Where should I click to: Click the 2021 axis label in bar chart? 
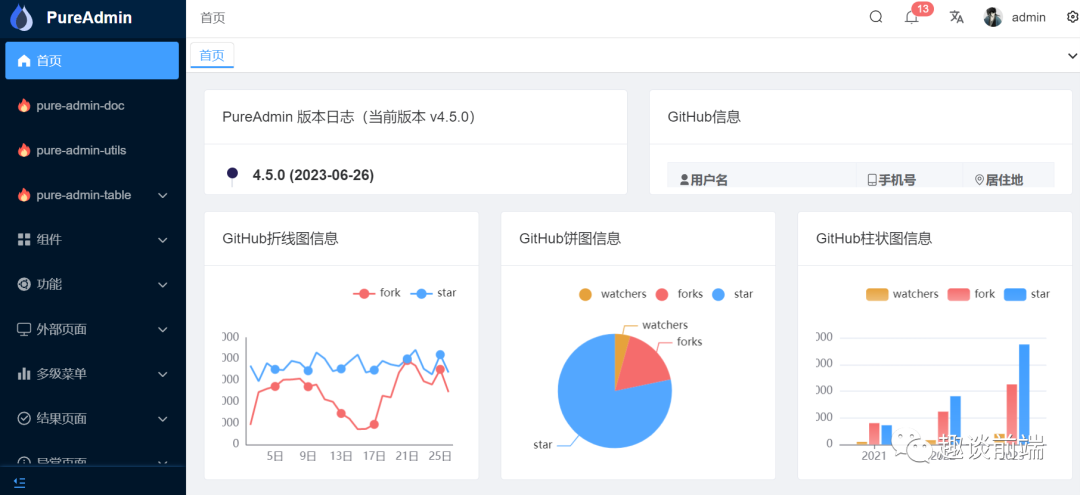[873, 456]
